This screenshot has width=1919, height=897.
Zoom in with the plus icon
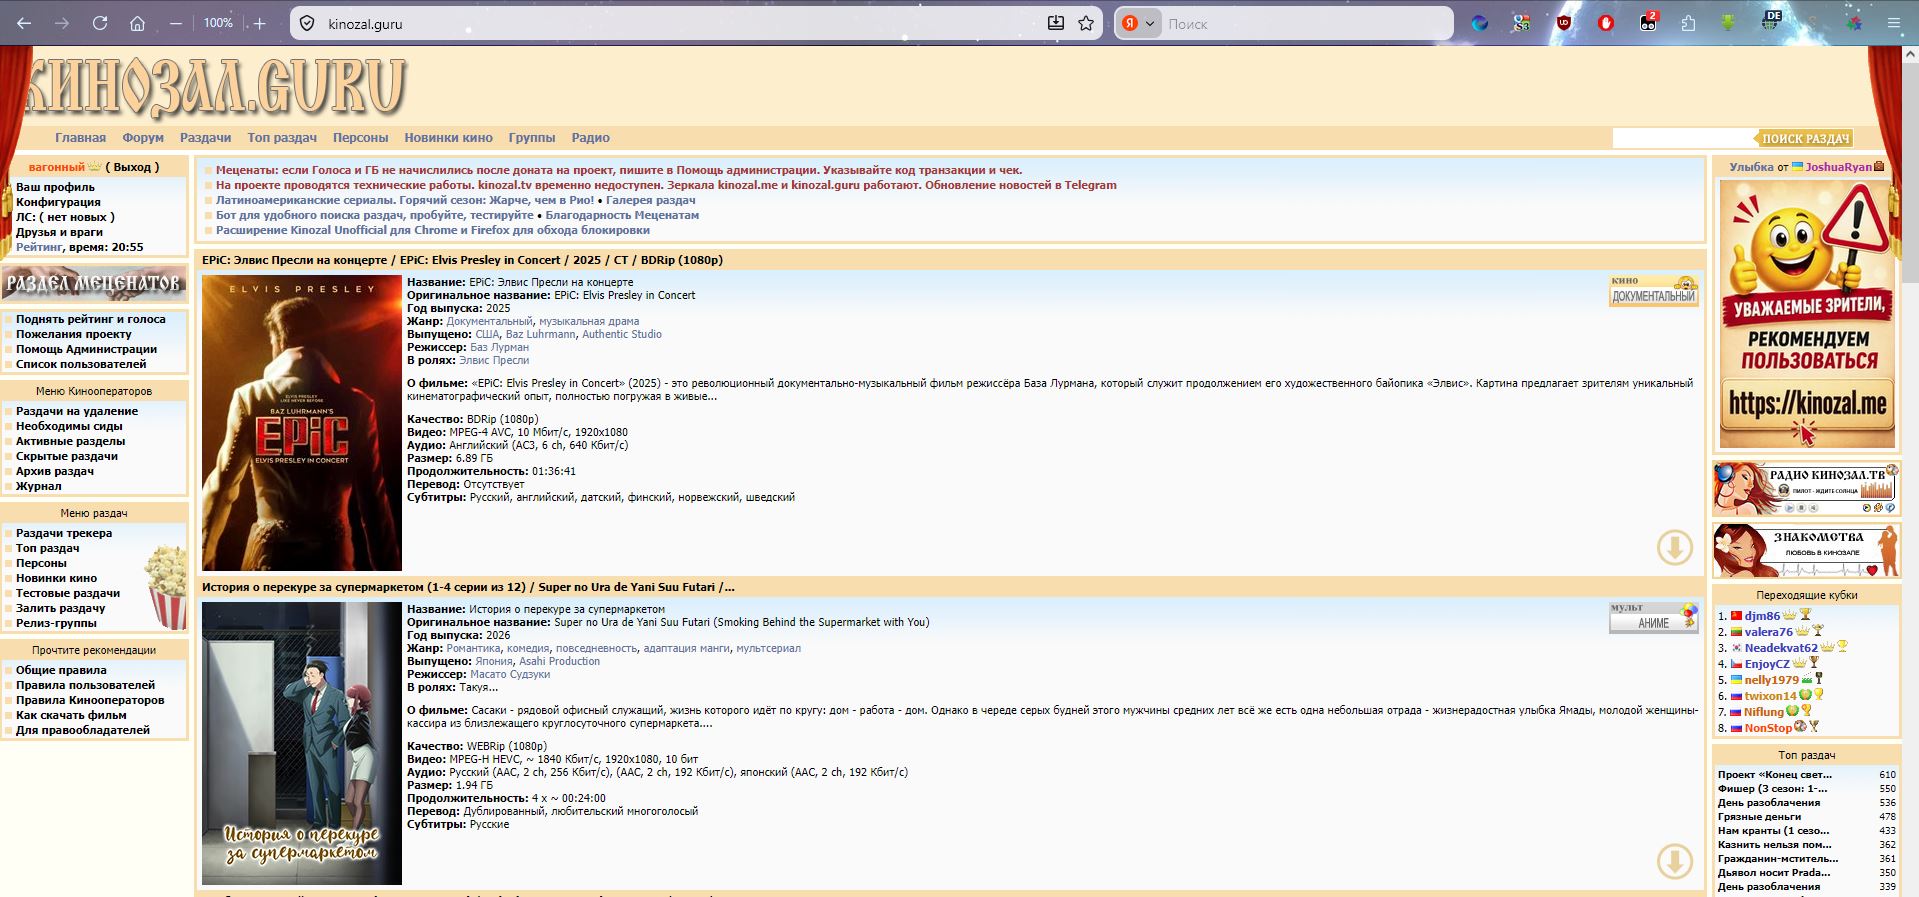[260, 23]
